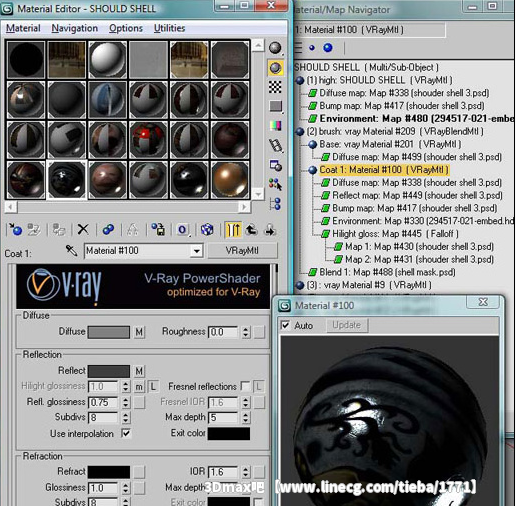Select the white sphere sample slot
516x506 pixels.
(x=107, y=60)
